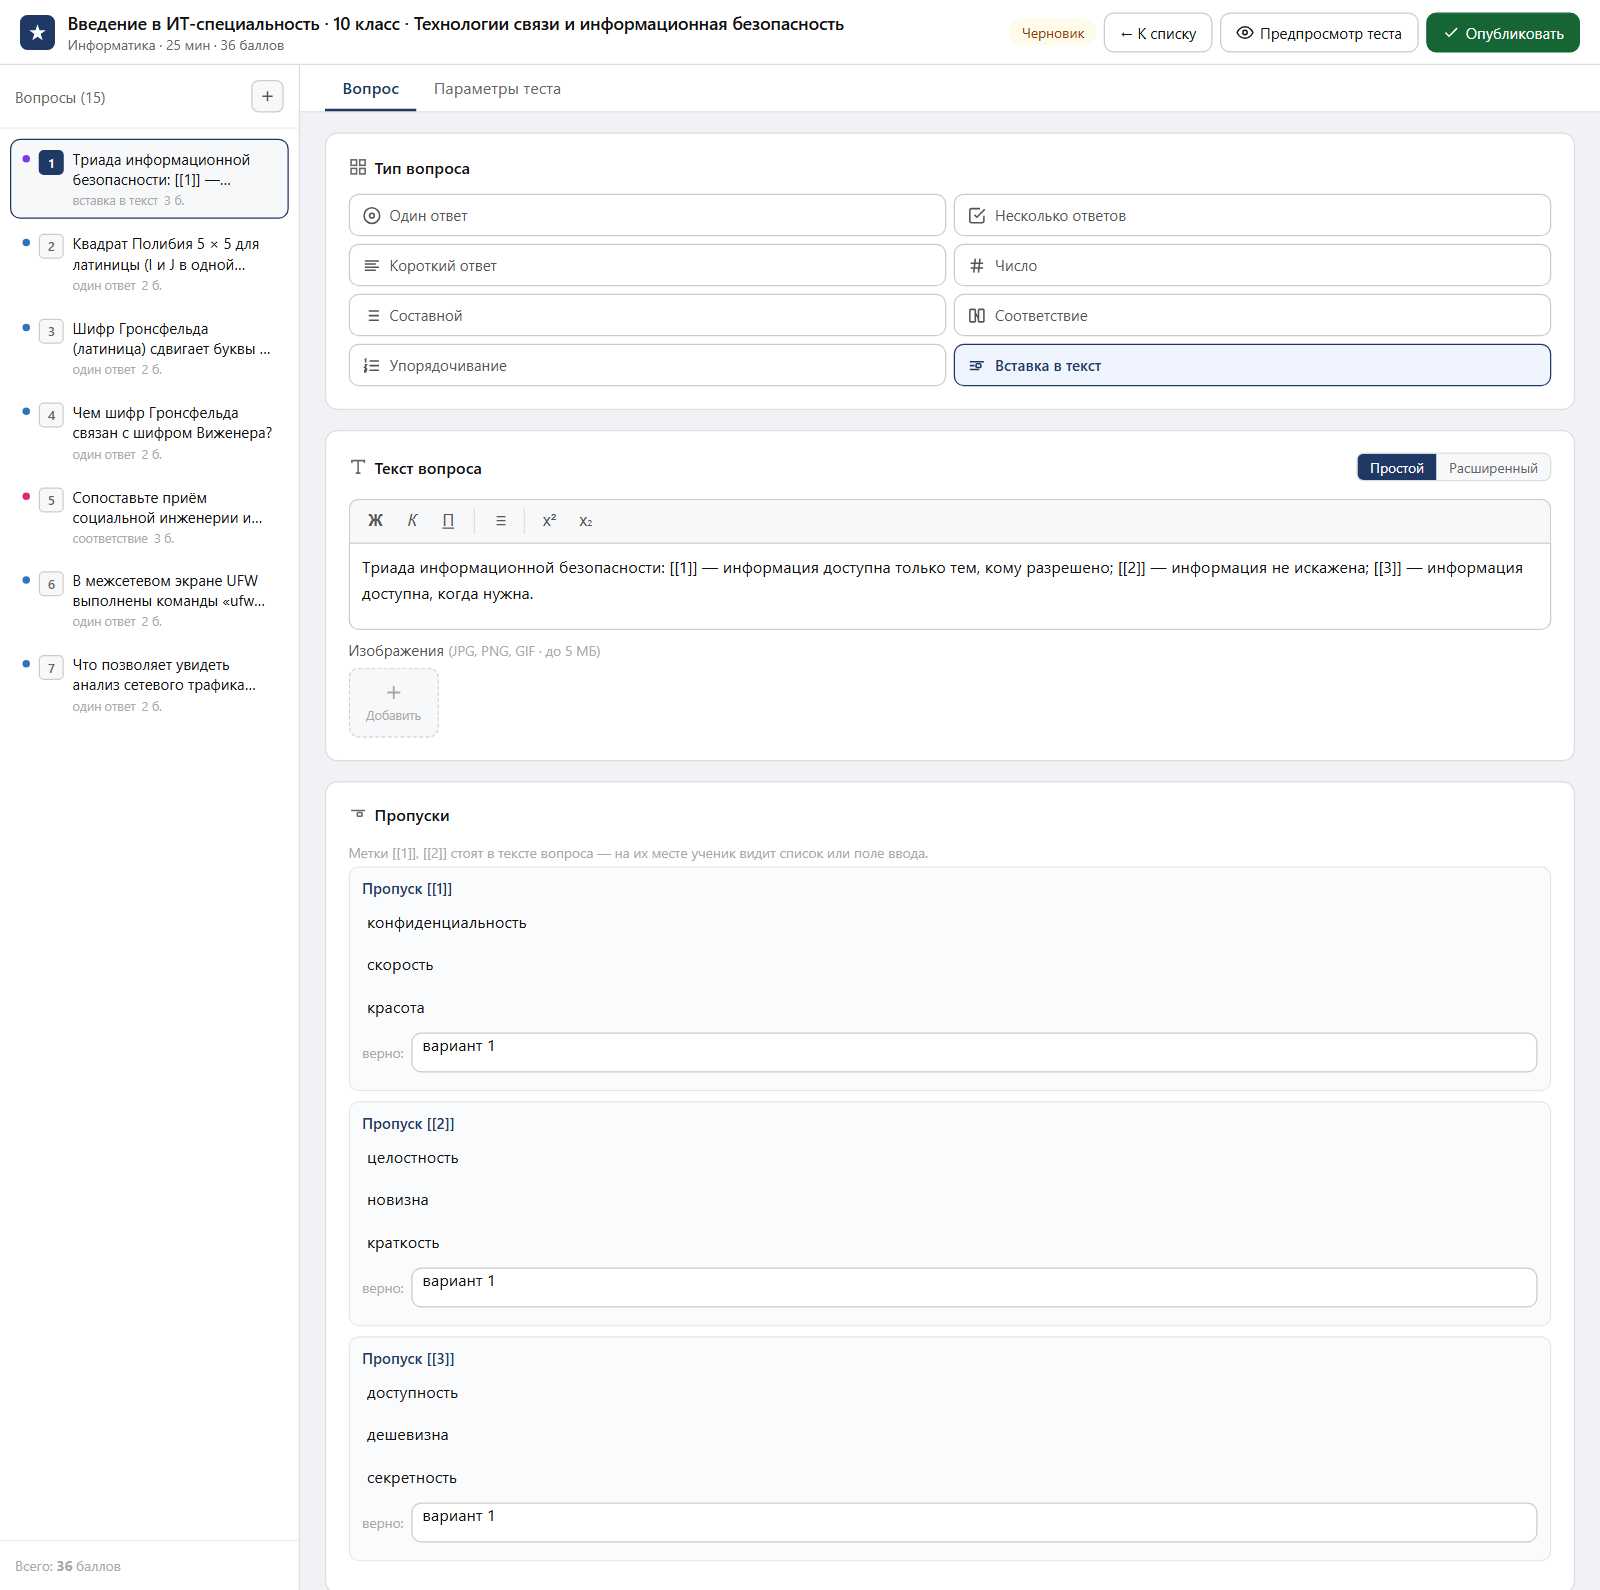Select the Несколько ответов question type

tap(1252, 216)
